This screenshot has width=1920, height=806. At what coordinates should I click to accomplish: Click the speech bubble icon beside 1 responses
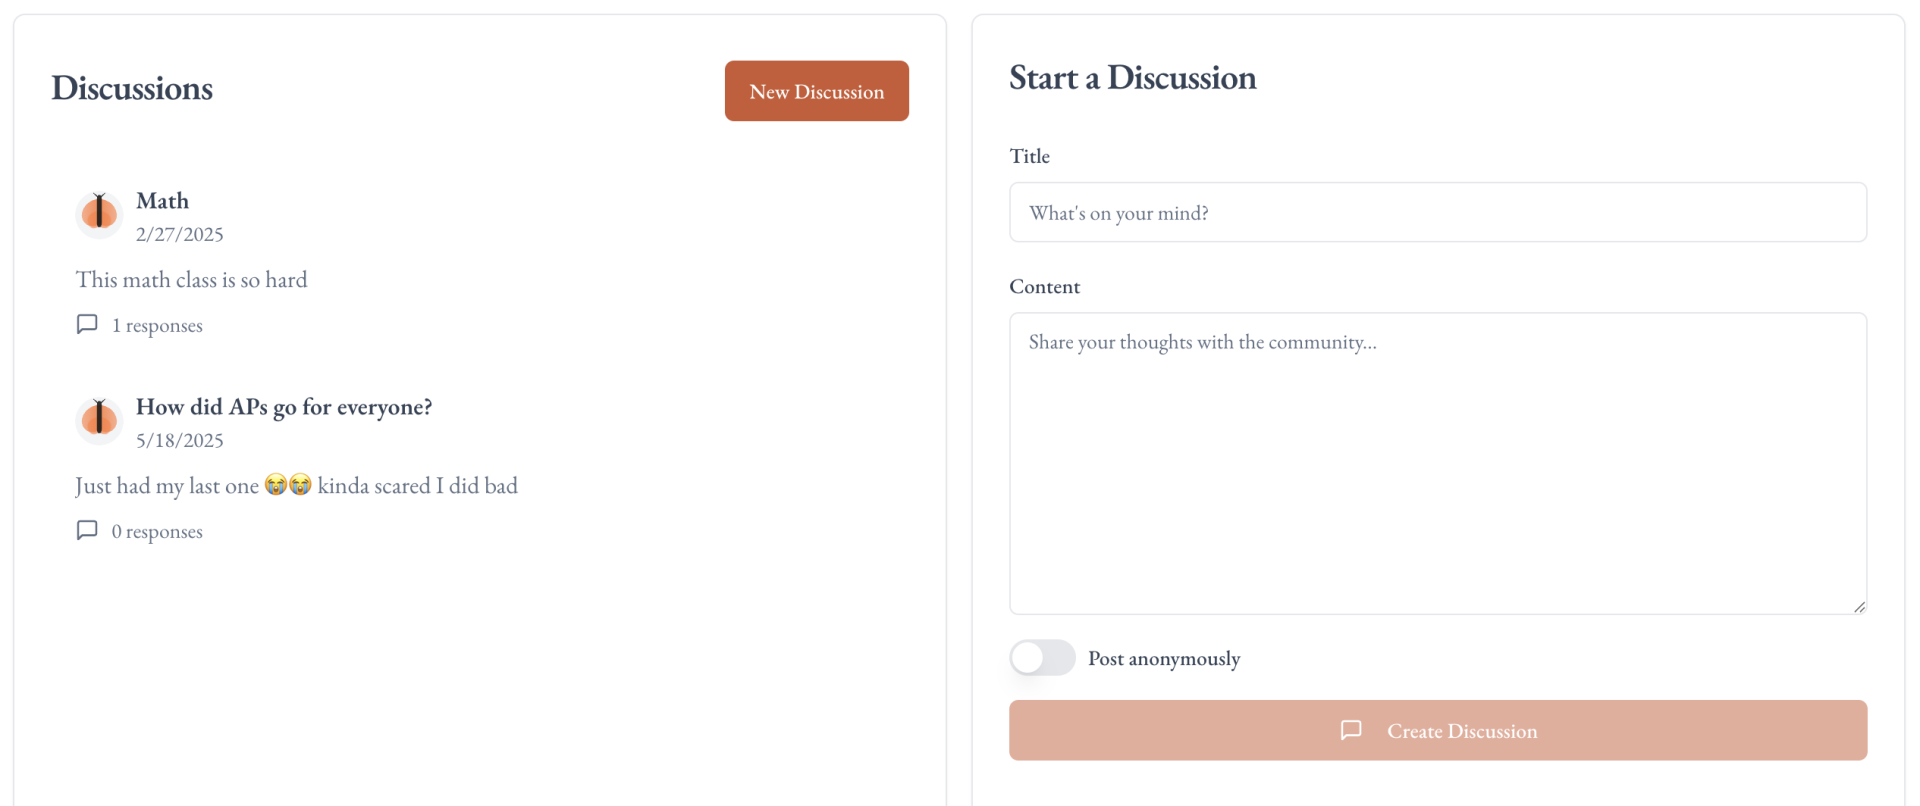[87, 324]
